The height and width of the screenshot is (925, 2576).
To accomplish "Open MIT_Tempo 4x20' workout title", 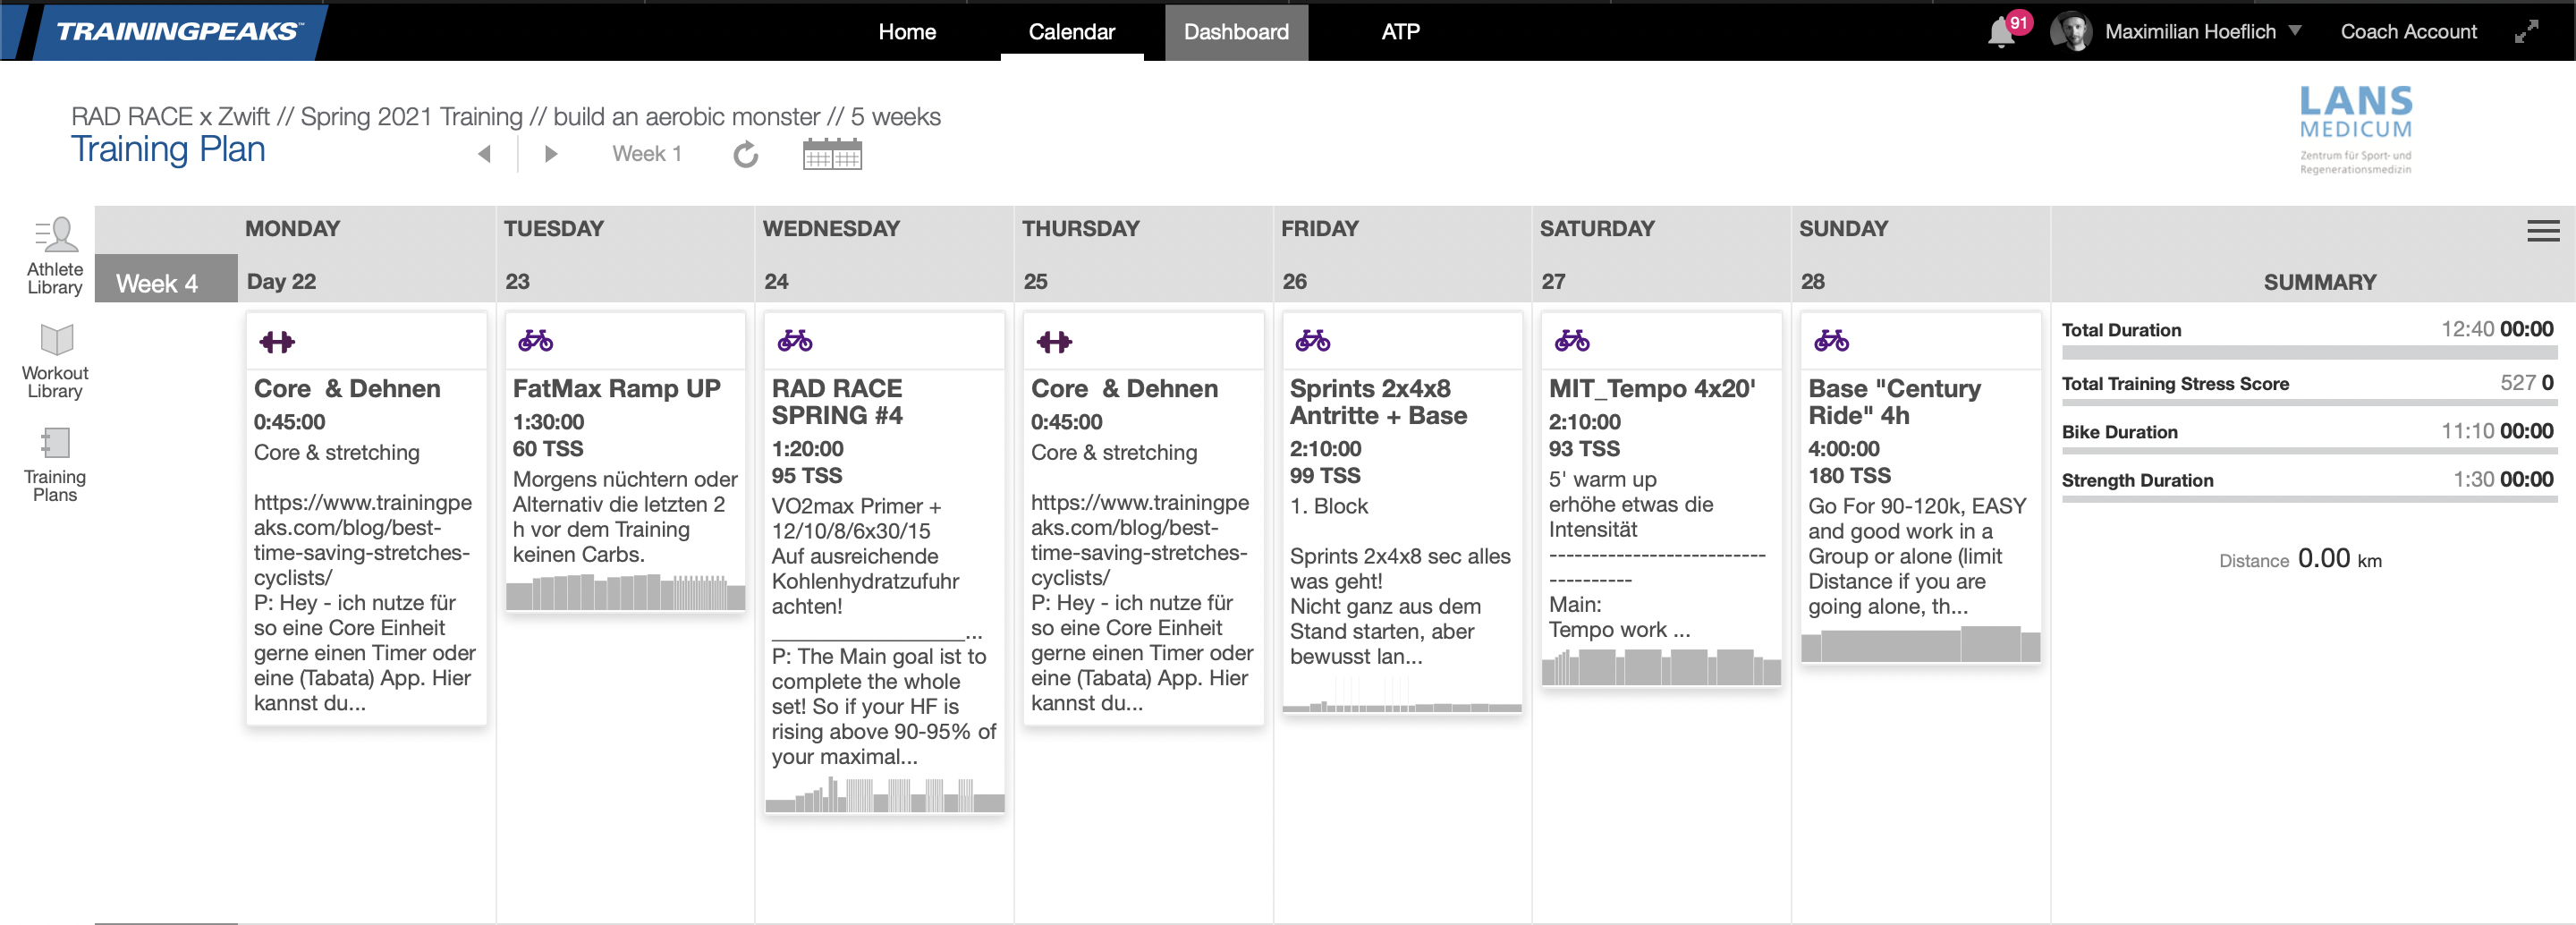I will click(x=1652, y=388).
